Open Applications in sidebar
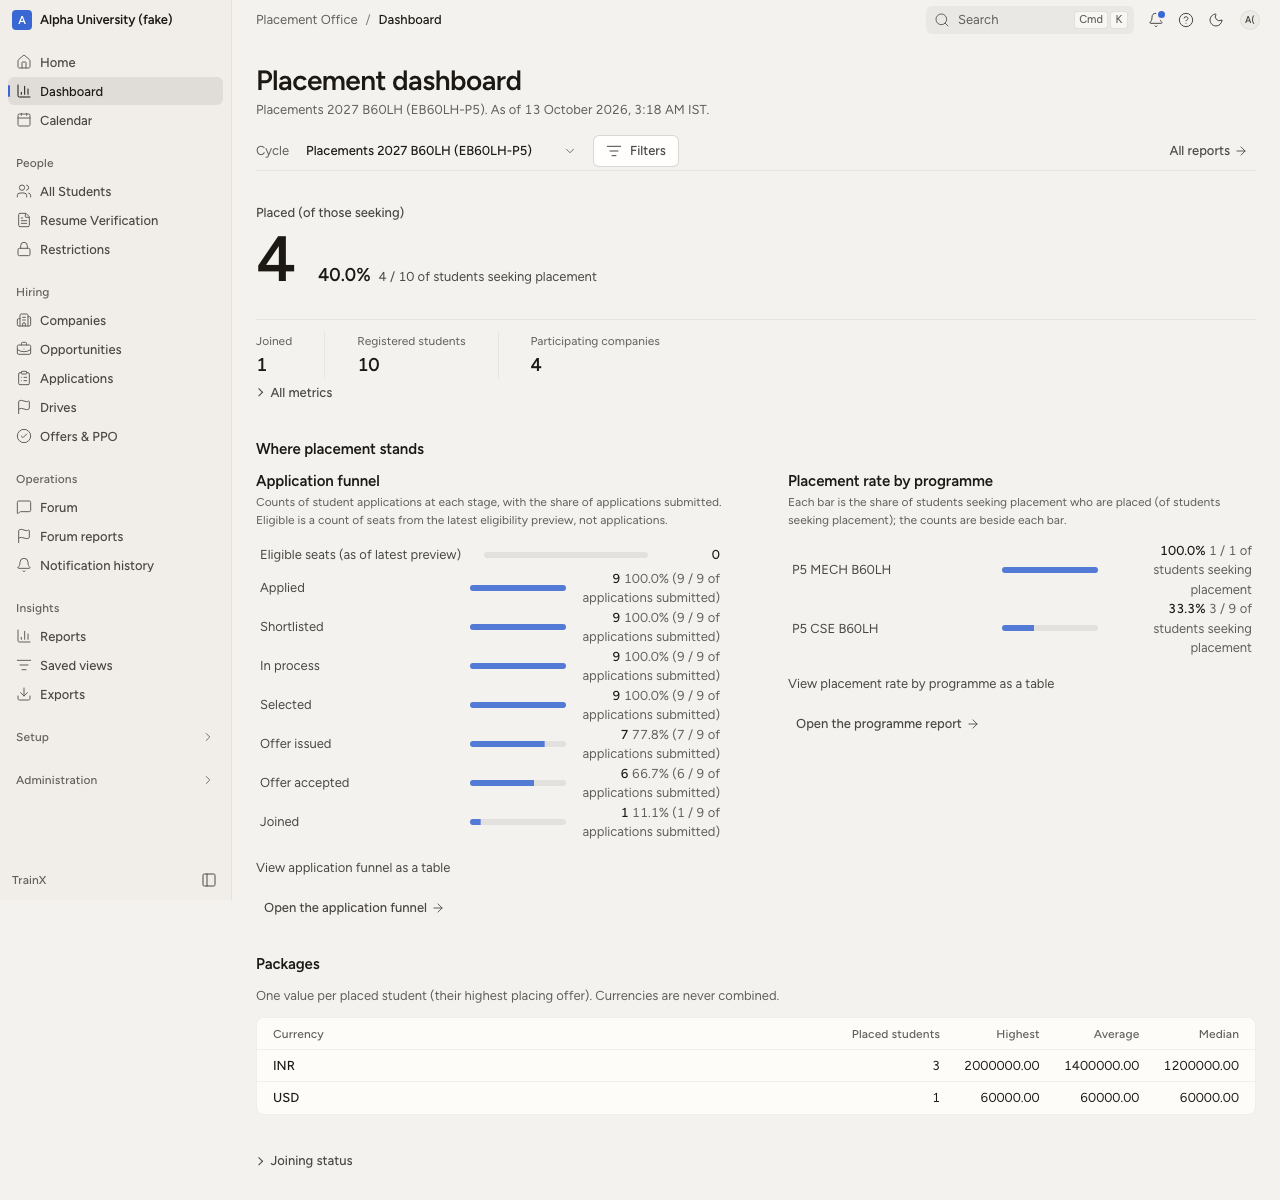This screenshot has width=1280, height=1200. tap(115, 378)
